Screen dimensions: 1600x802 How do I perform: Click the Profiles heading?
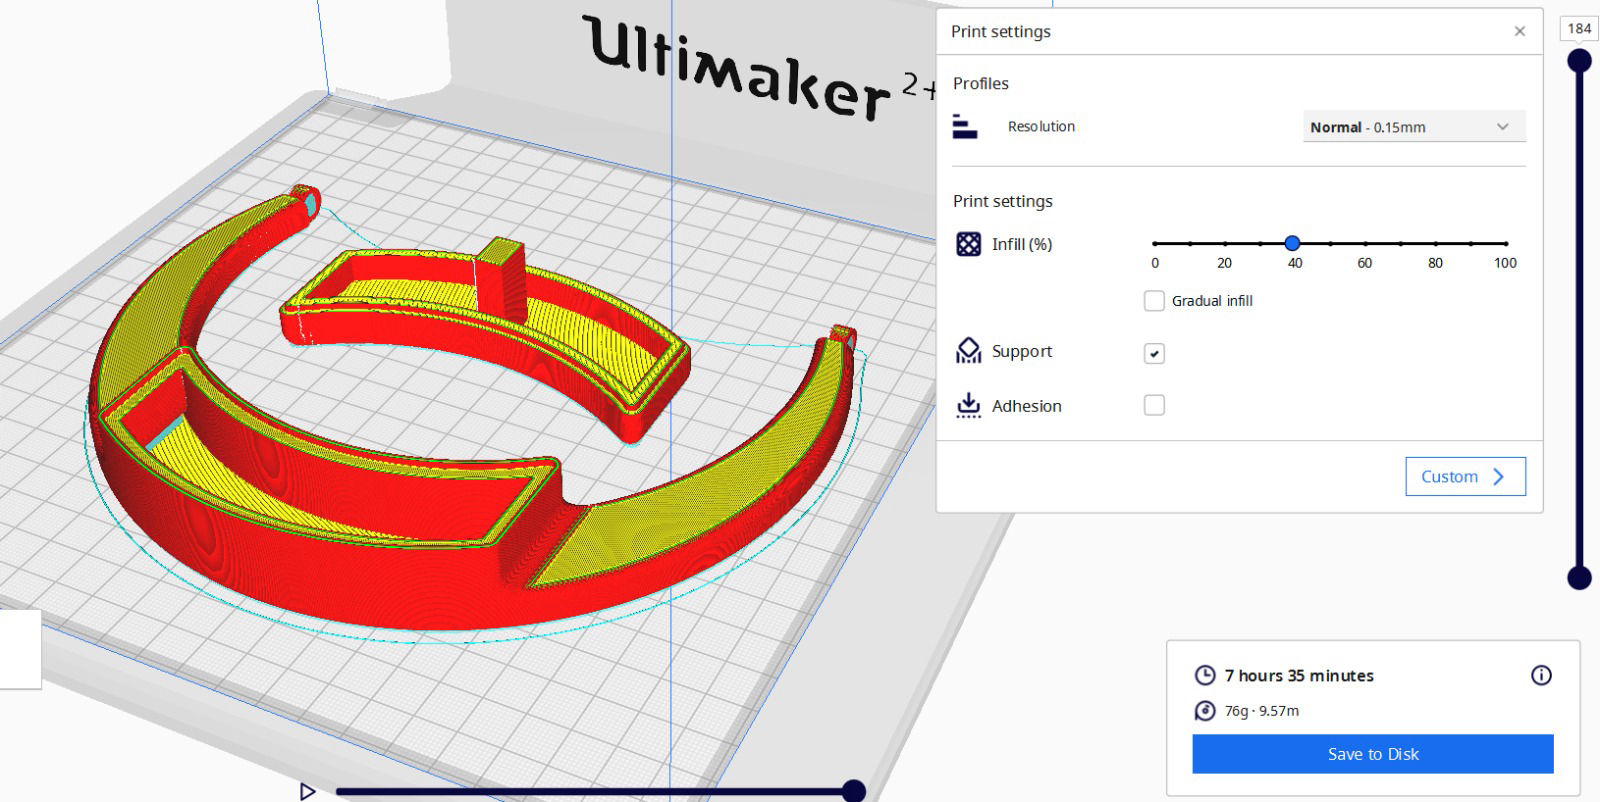click(x=981, y=83)
